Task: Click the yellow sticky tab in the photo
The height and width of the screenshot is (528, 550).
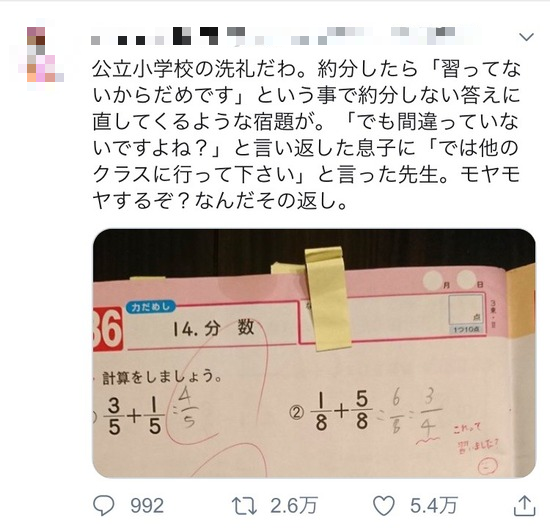Action: (x=327, y=298)
